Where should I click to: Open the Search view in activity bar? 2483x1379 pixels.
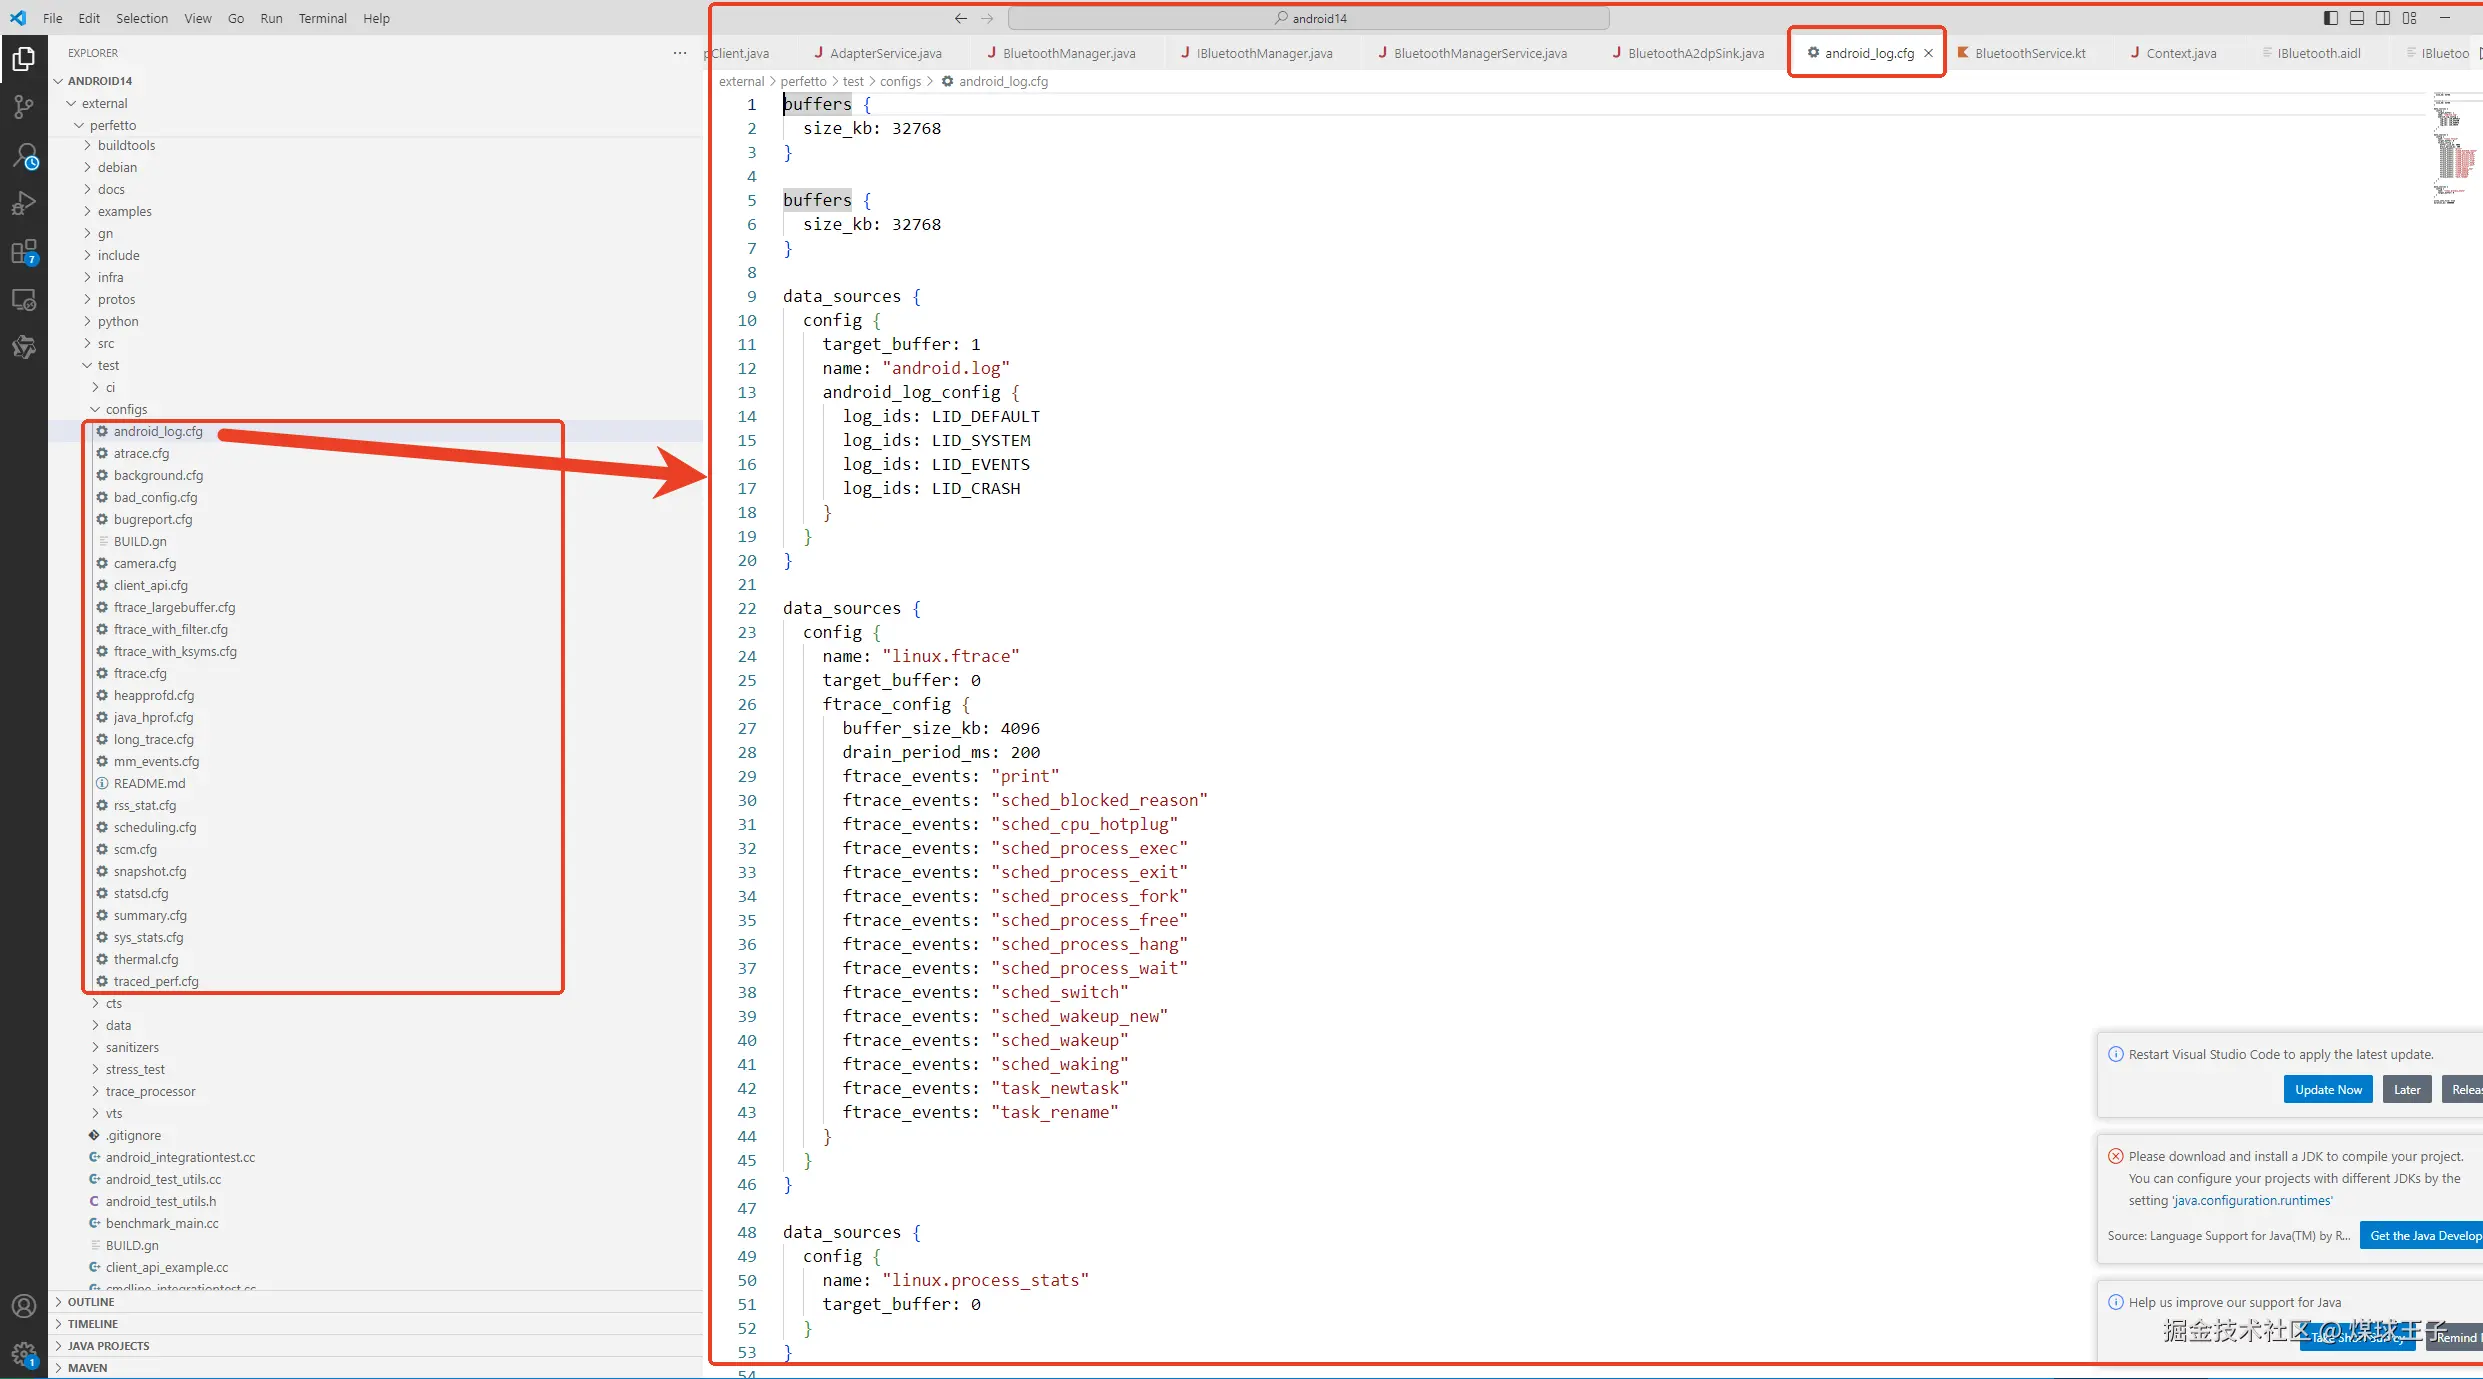tap(23, 155)
